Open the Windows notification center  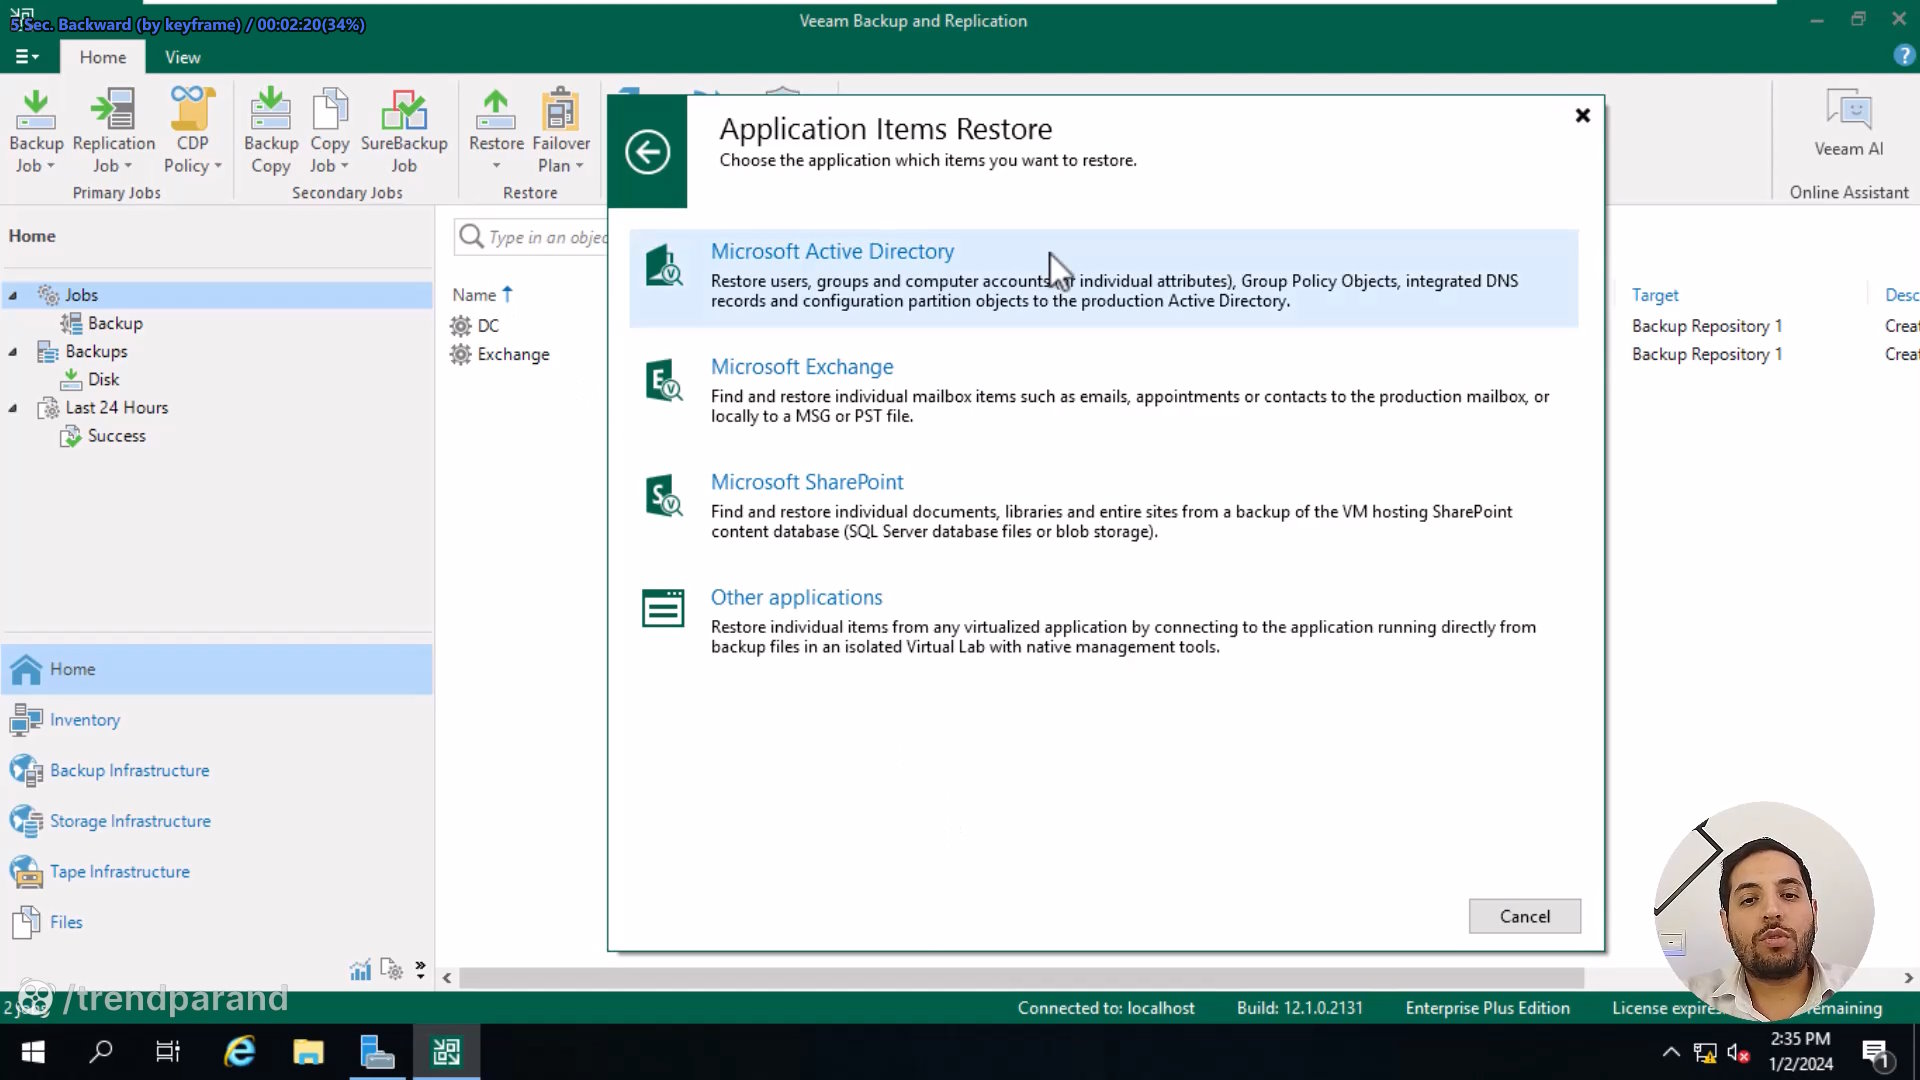tap(1875, 1052)
